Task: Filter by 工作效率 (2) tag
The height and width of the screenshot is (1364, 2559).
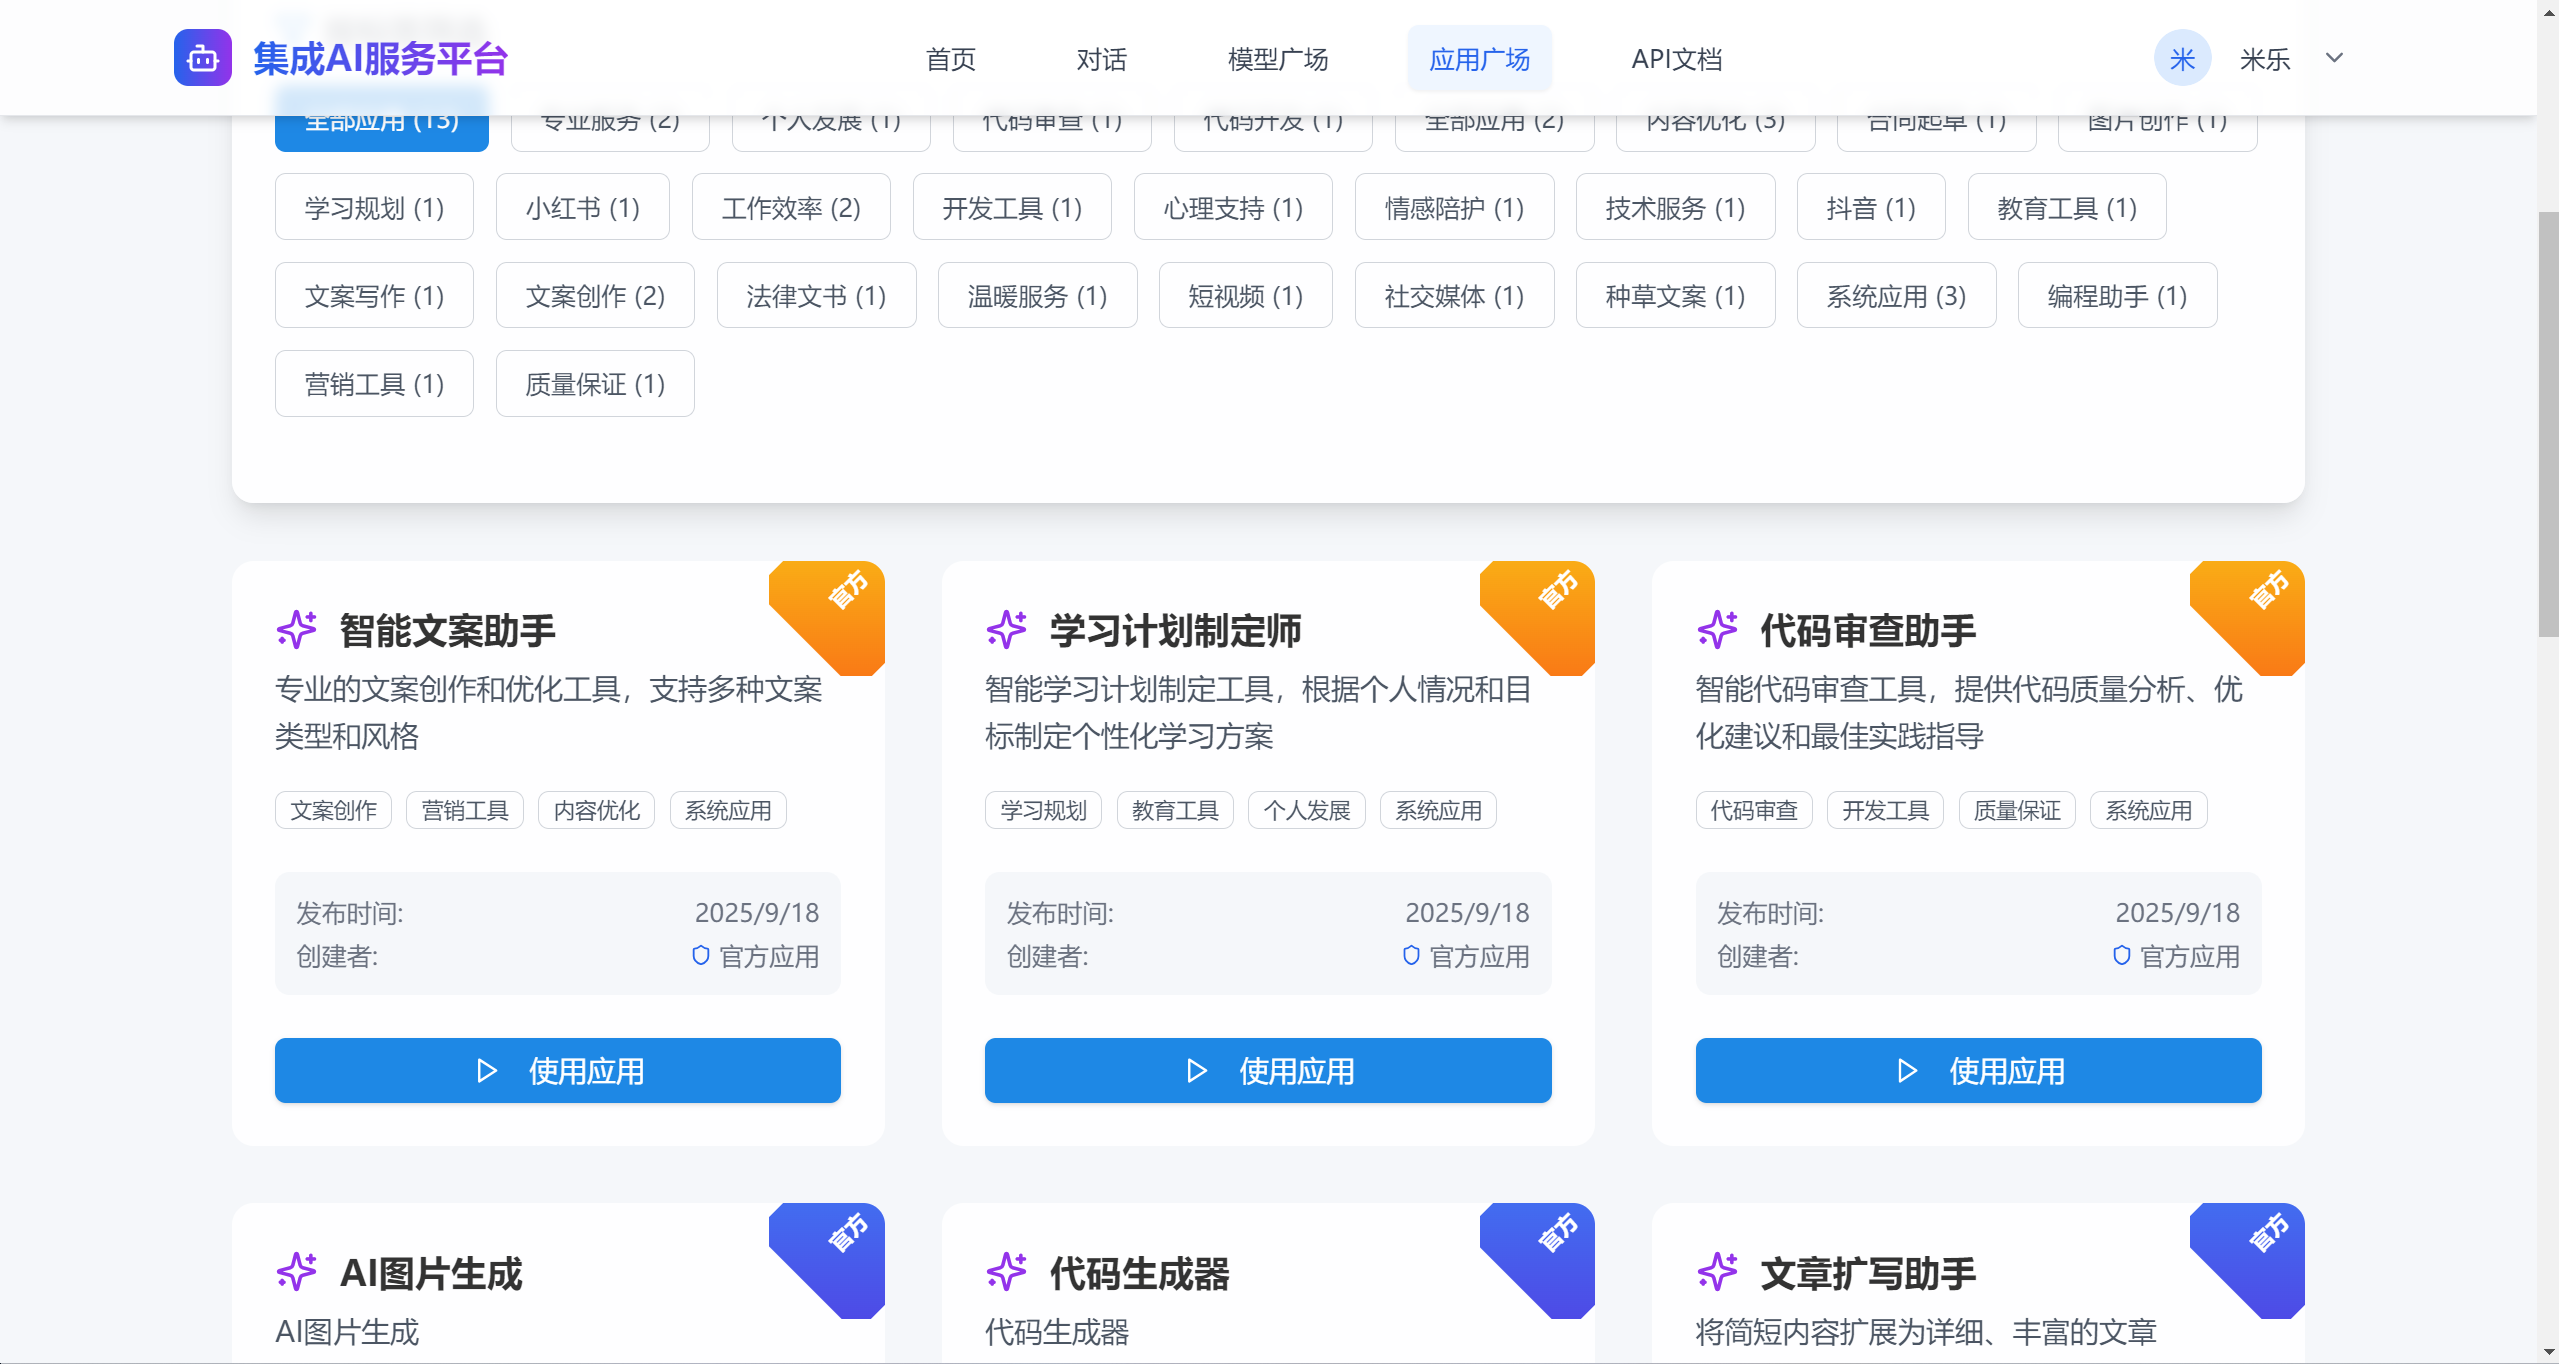Action: click(791, 207)
